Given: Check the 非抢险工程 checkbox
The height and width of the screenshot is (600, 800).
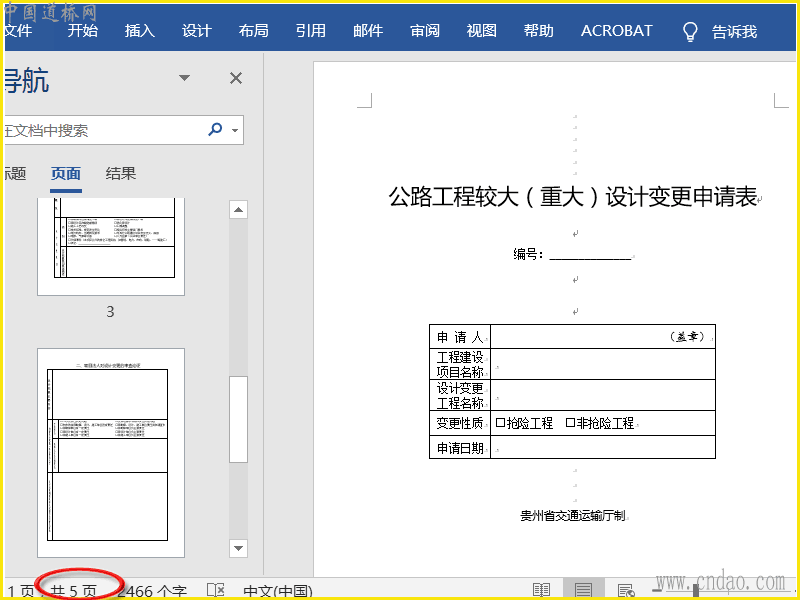Looking at the screenshot, I should (x=570, y=423).
